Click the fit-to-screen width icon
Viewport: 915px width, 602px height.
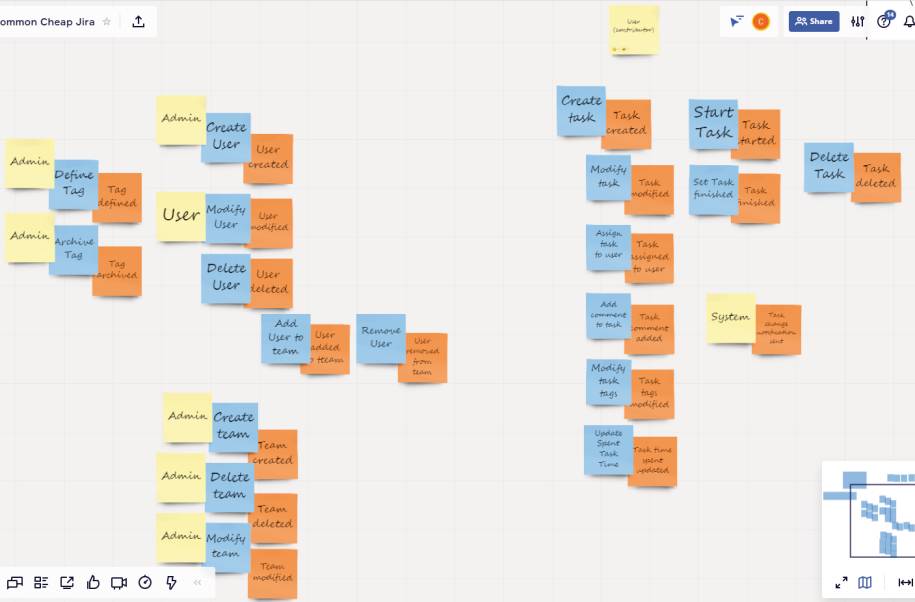click(905, 582)
